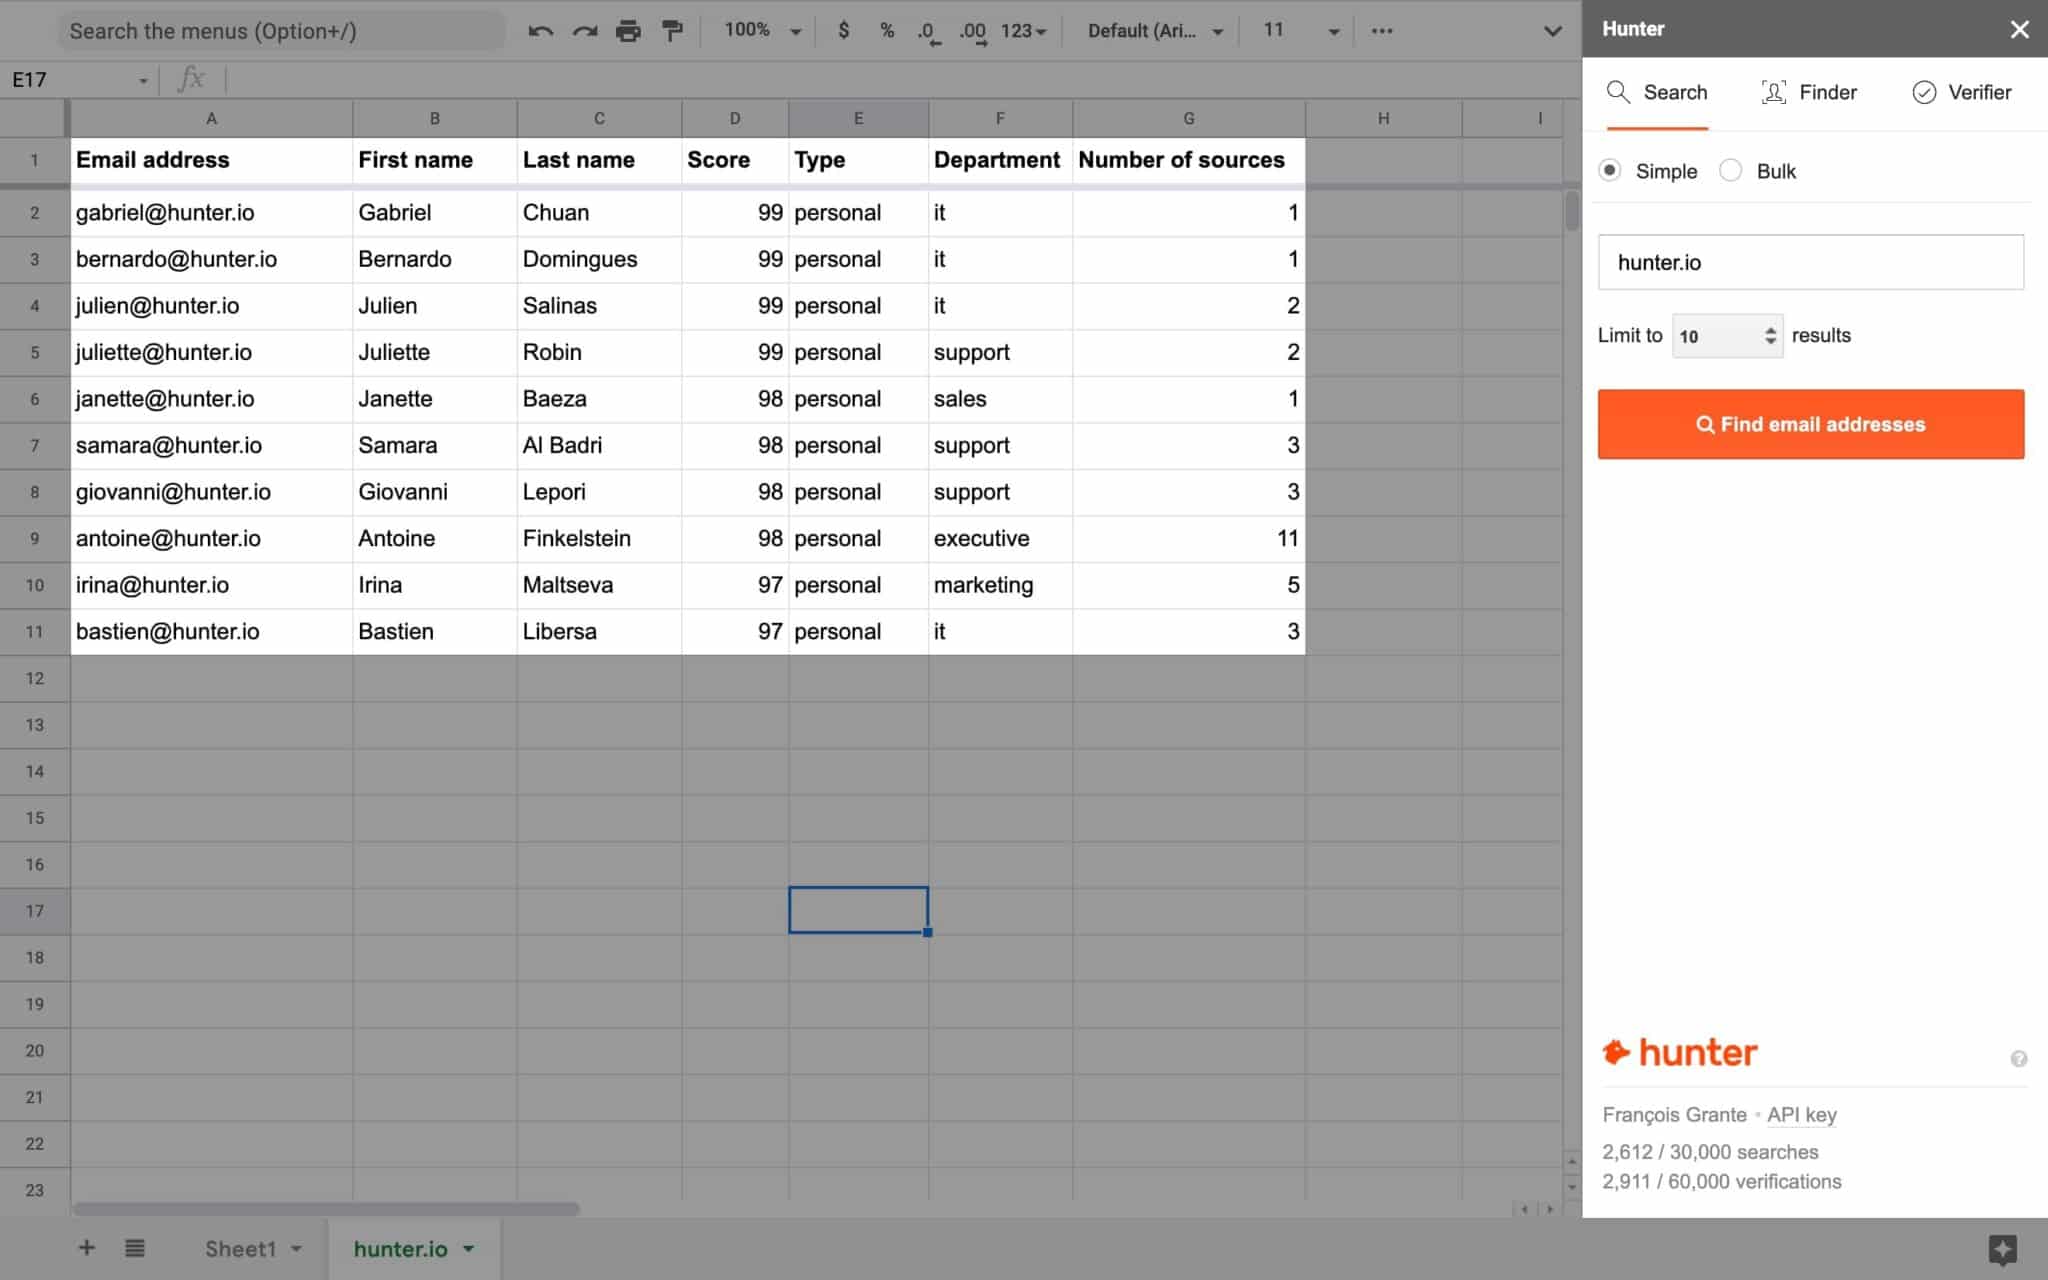Select the Bulk search radio button
The image size is (2048, 1280).
coord(1731,170)
